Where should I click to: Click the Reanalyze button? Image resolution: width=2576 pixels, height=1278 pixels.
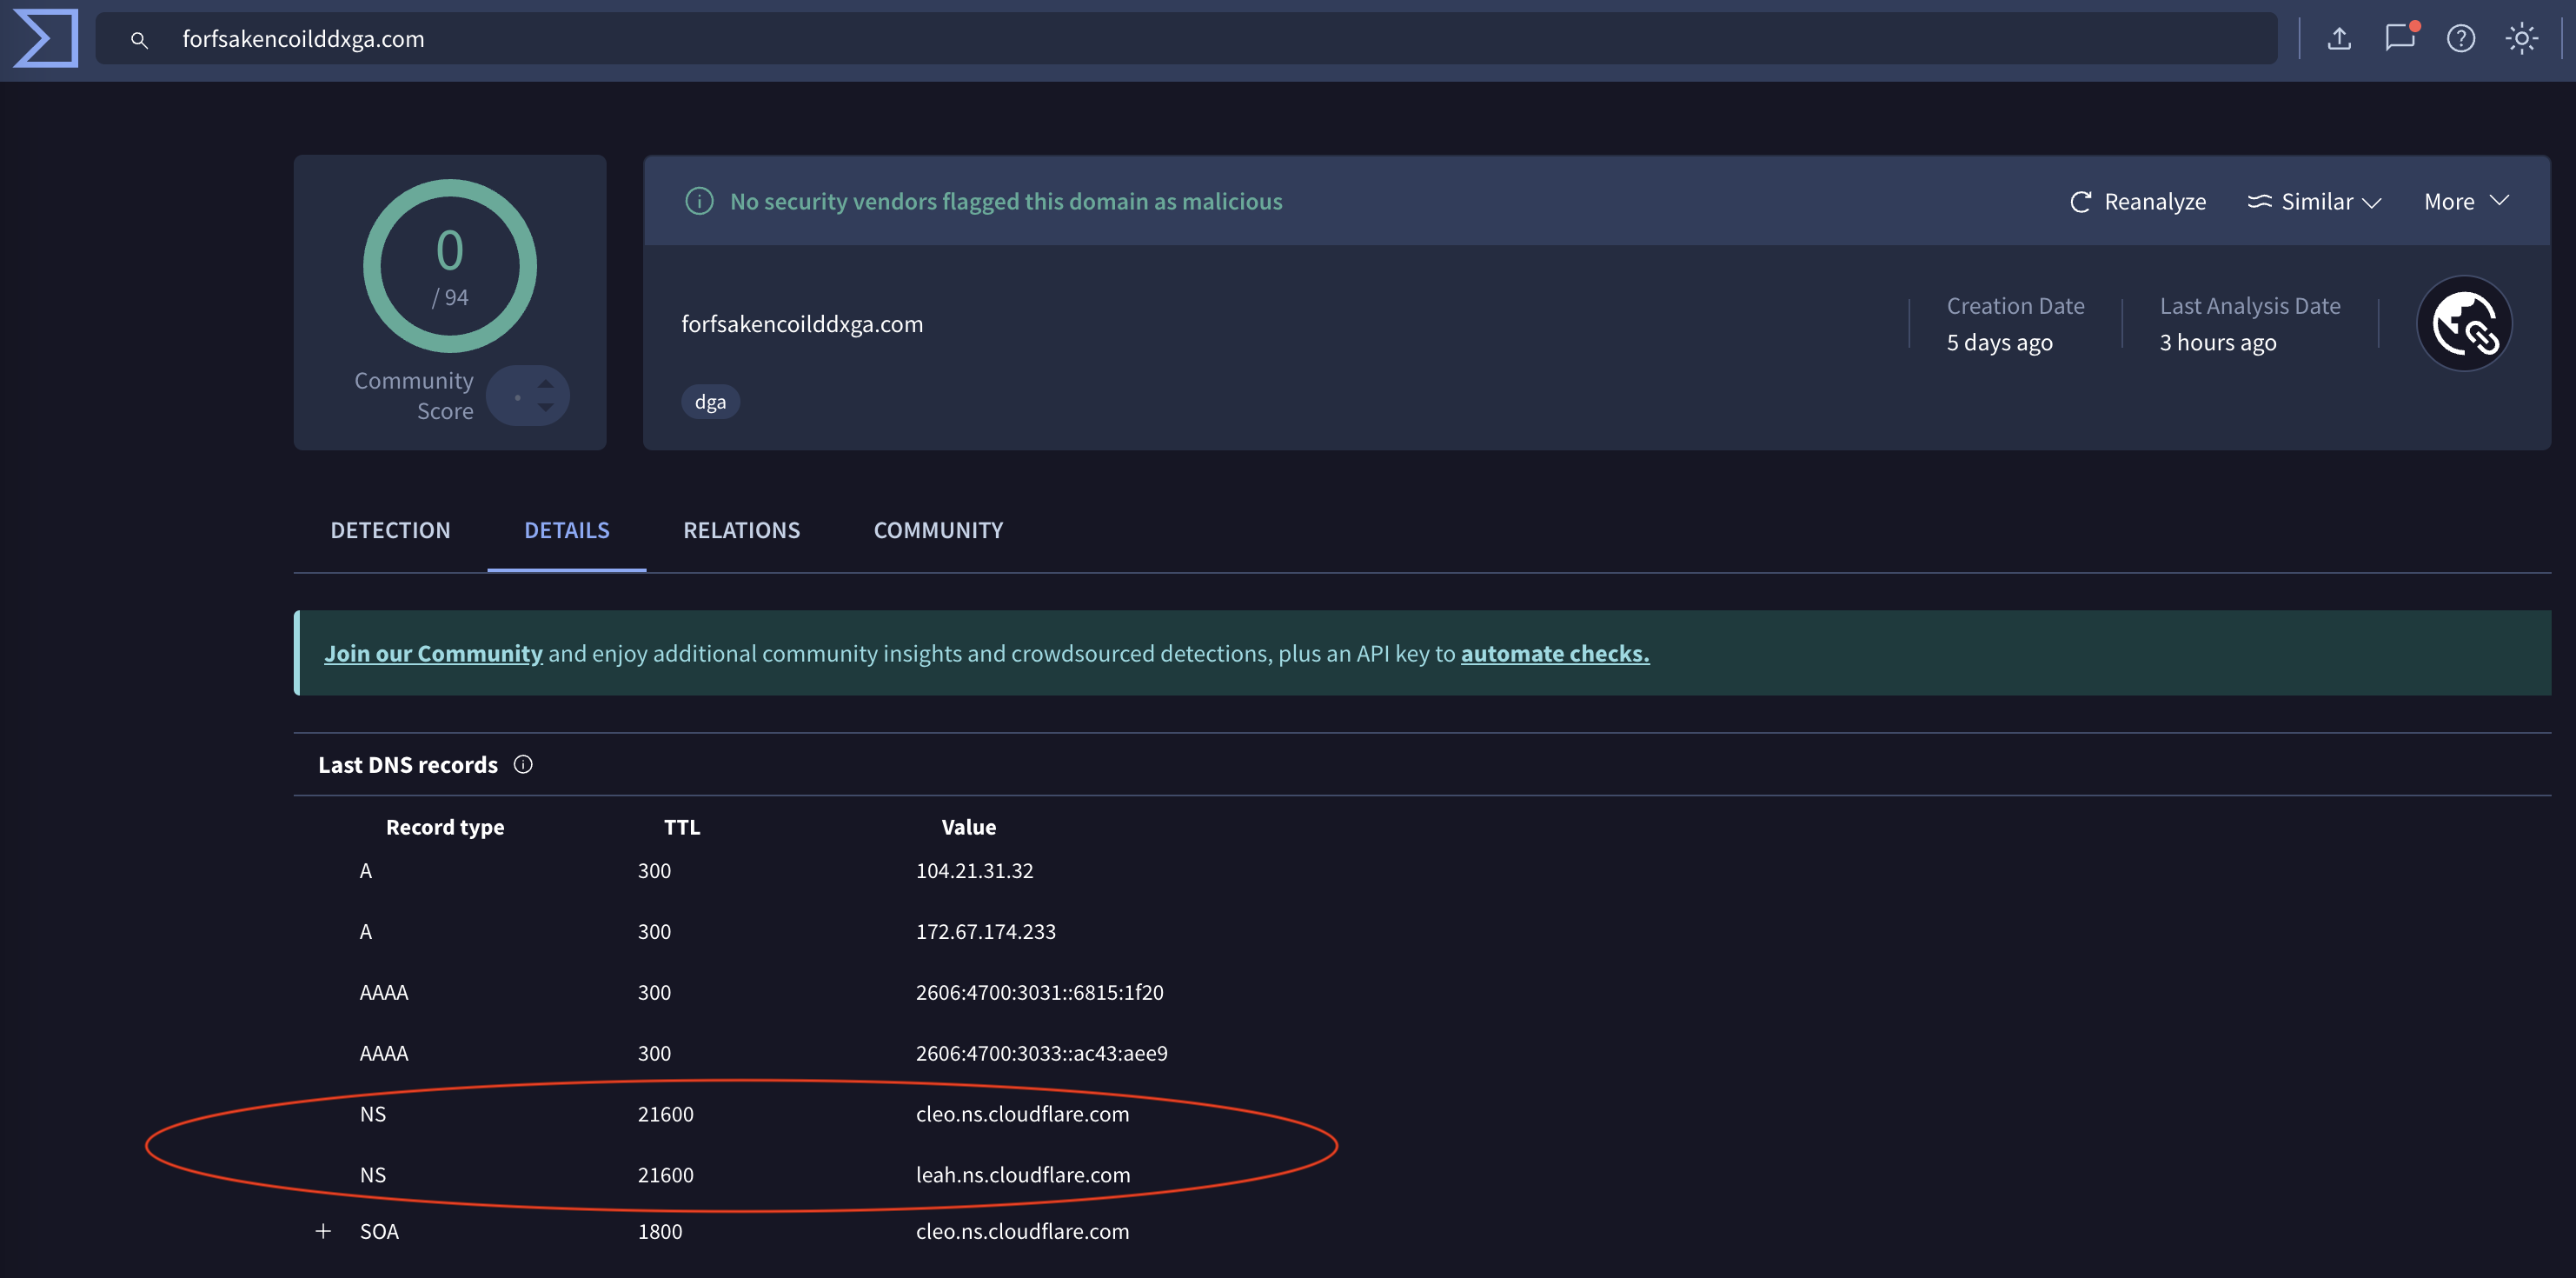(x=2138, y=201)
